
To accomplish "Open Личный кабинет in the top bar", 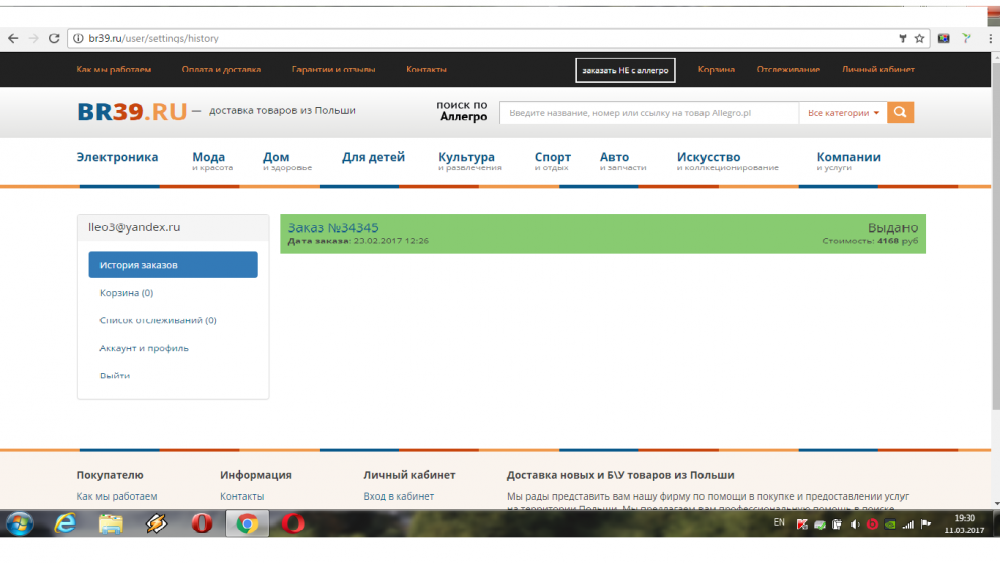I will [878, 69].
